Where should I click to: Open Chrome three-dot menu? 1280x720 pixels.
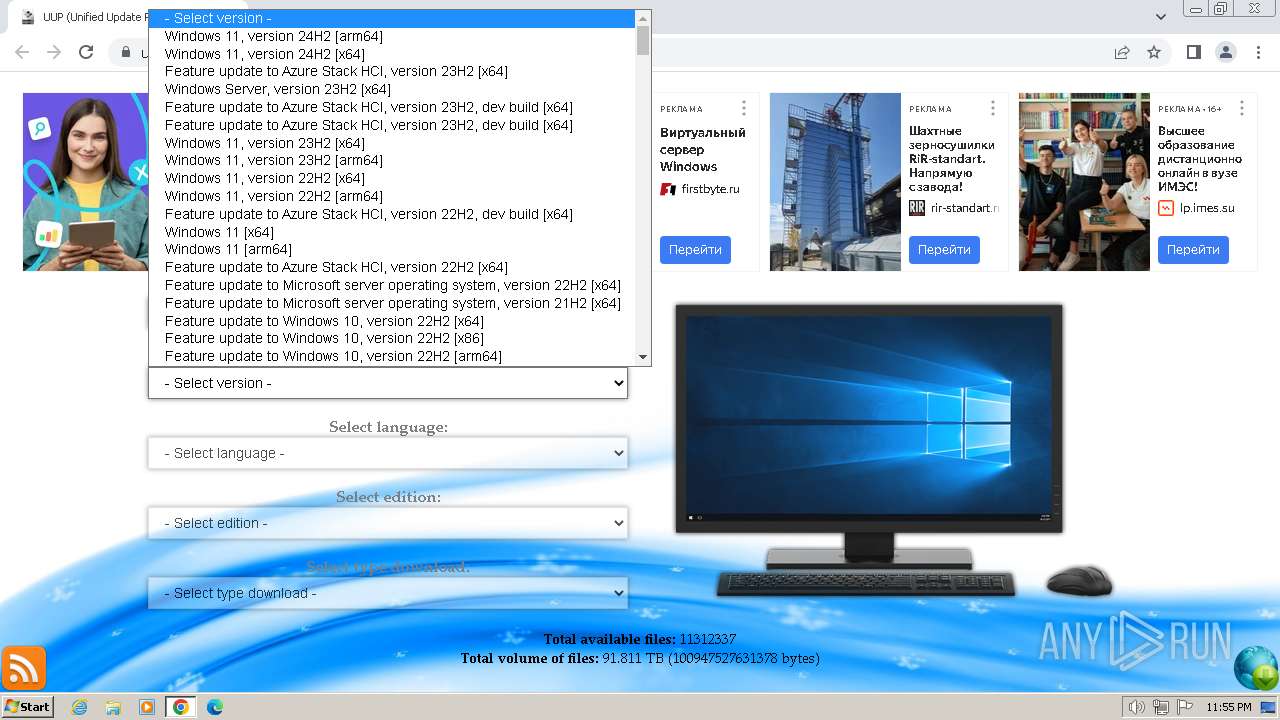(x=1257, y=52)
